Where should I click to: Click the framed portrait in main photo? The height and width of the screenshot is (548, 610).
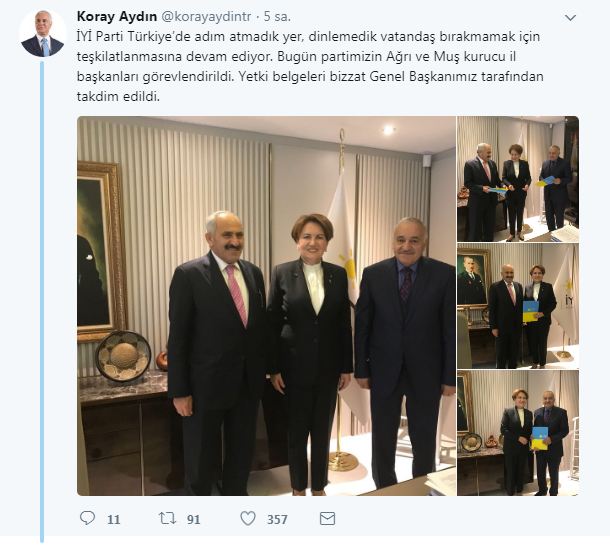tap(100, 252)
